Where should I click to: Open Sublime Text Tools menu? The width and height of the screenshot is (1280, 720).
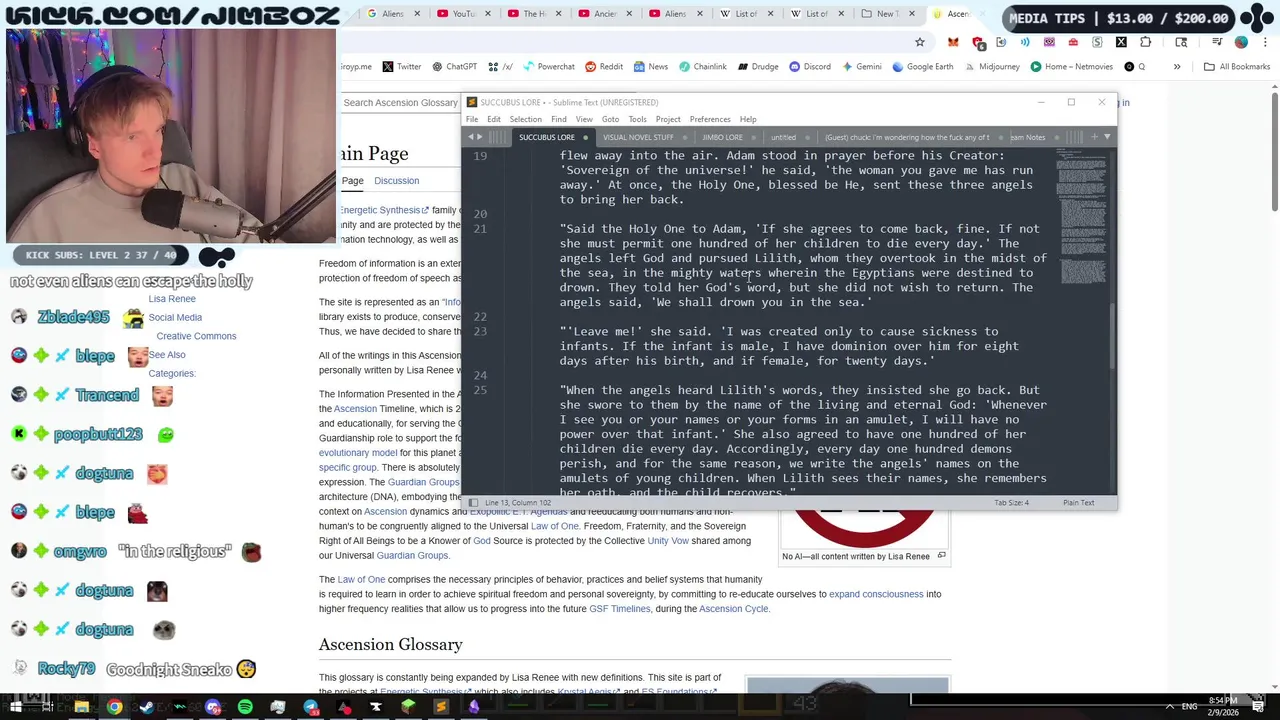point(637,119)
